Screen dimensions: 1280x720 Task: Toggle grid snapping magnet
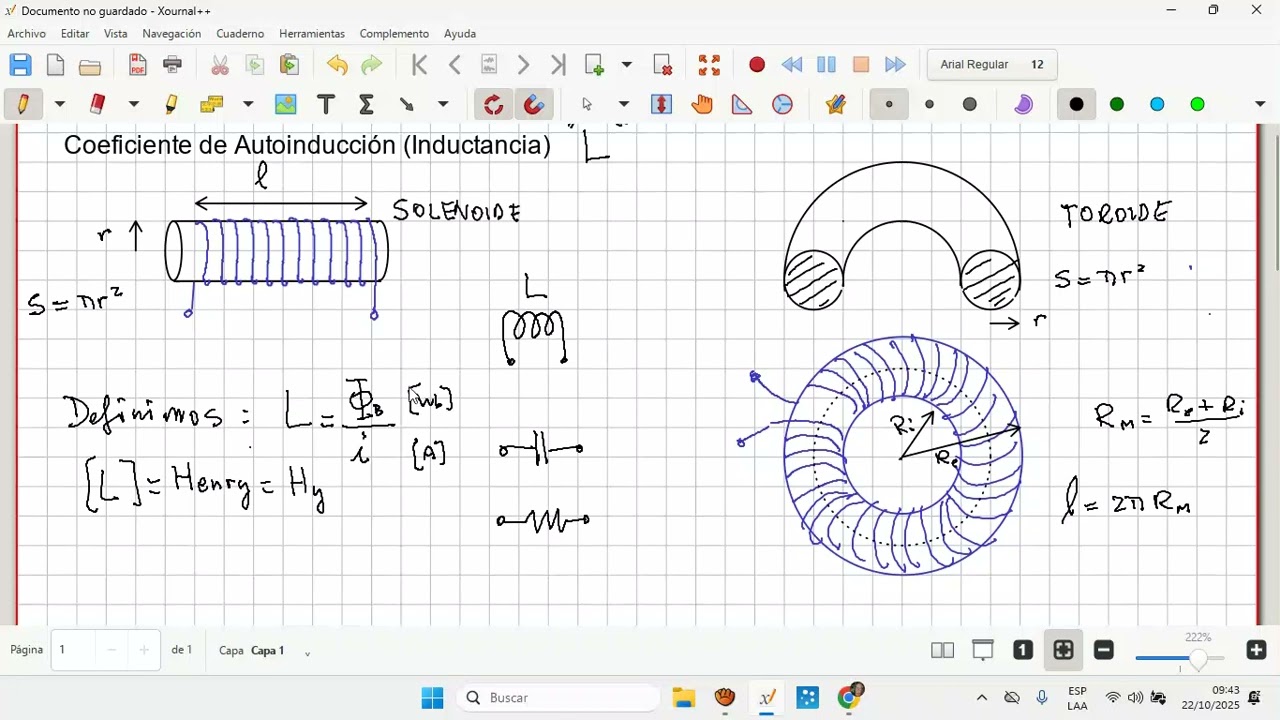click(x=533, y=104)
